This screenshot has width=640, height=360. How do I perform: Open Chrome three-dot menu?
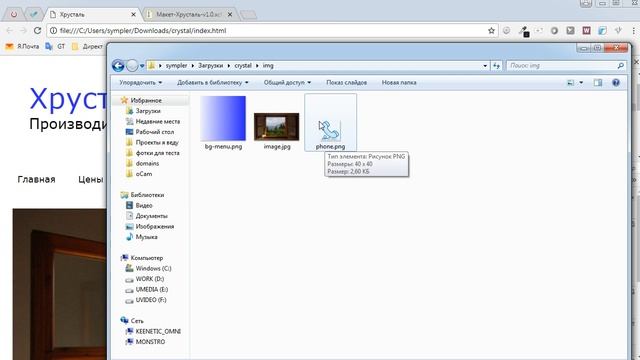coord(633,31)
